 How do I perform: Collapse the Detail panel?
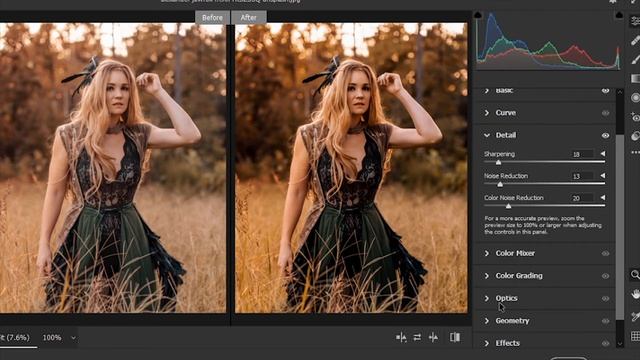pos(487,135)
